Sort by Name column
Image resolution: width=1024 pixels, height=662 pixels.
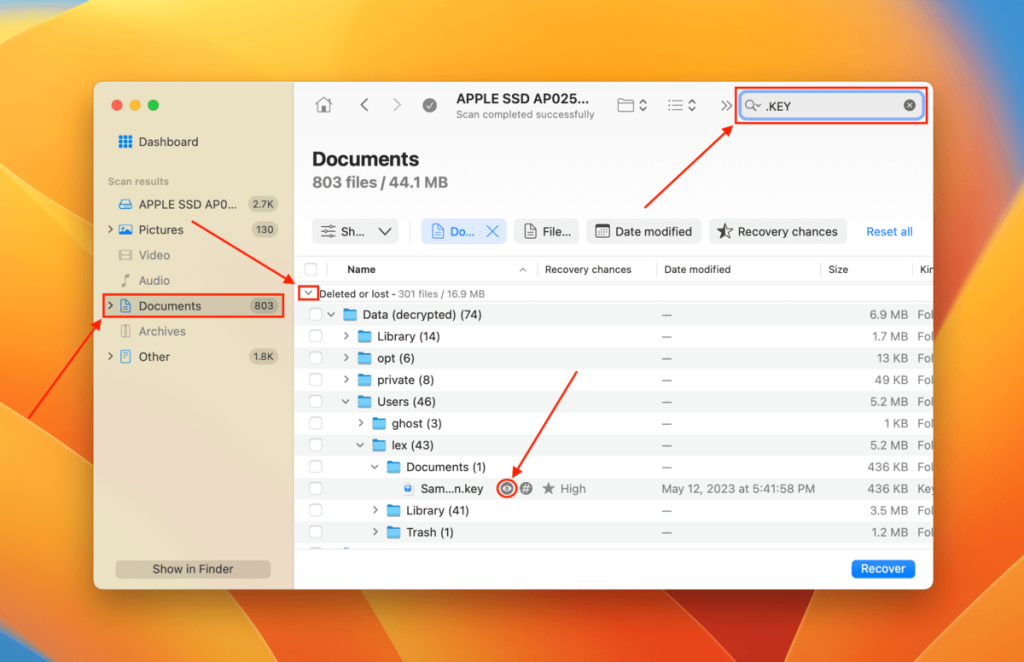point(361,269)
